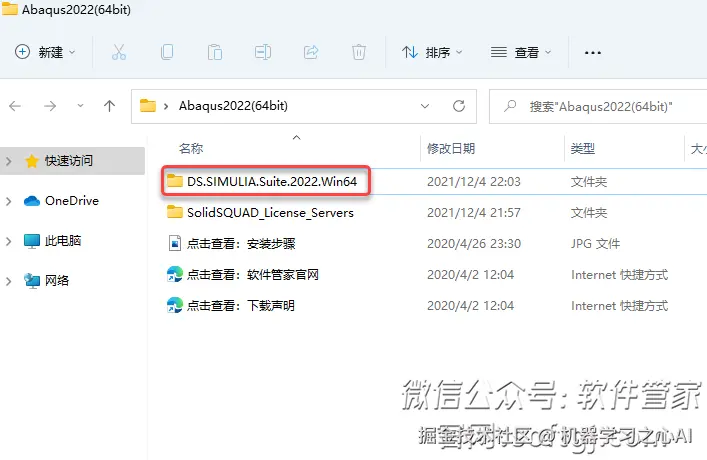Open the 新建 new item dropdown

[x=45, y=52]
